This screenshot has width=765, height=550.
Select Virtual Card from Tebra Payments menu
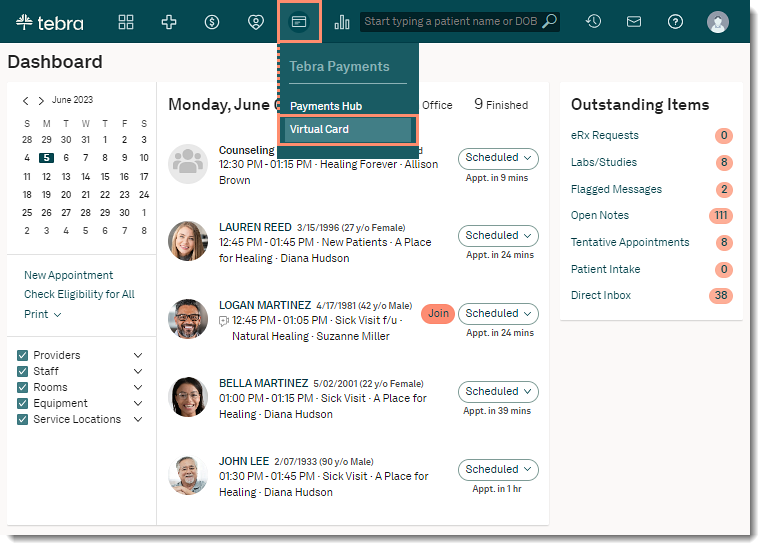click(x=345, y=130)
